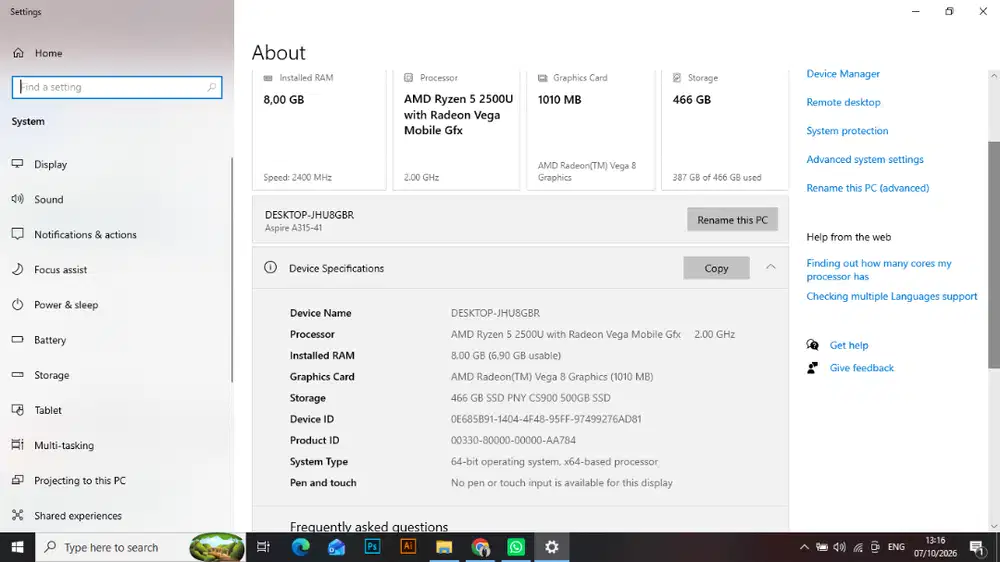Viewport: 1000px width, 562px height.
Task: Click the Give feedback person icon
Action: tap(812, 368)
